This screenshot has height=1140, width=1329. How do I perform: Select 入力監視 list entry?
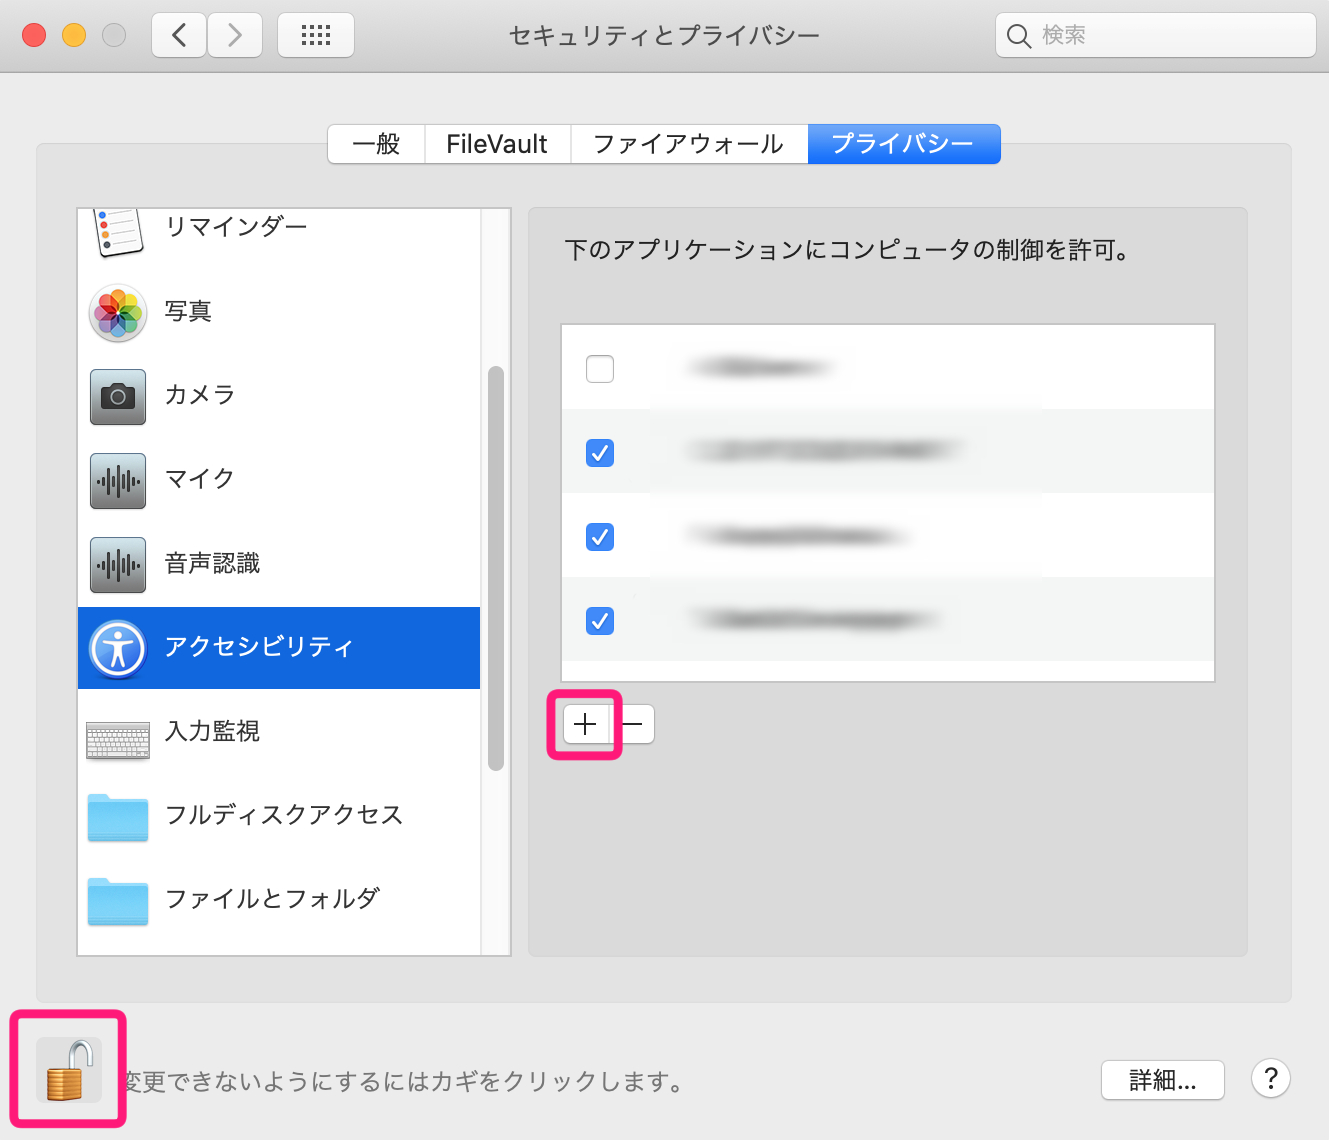pos(279,732)
